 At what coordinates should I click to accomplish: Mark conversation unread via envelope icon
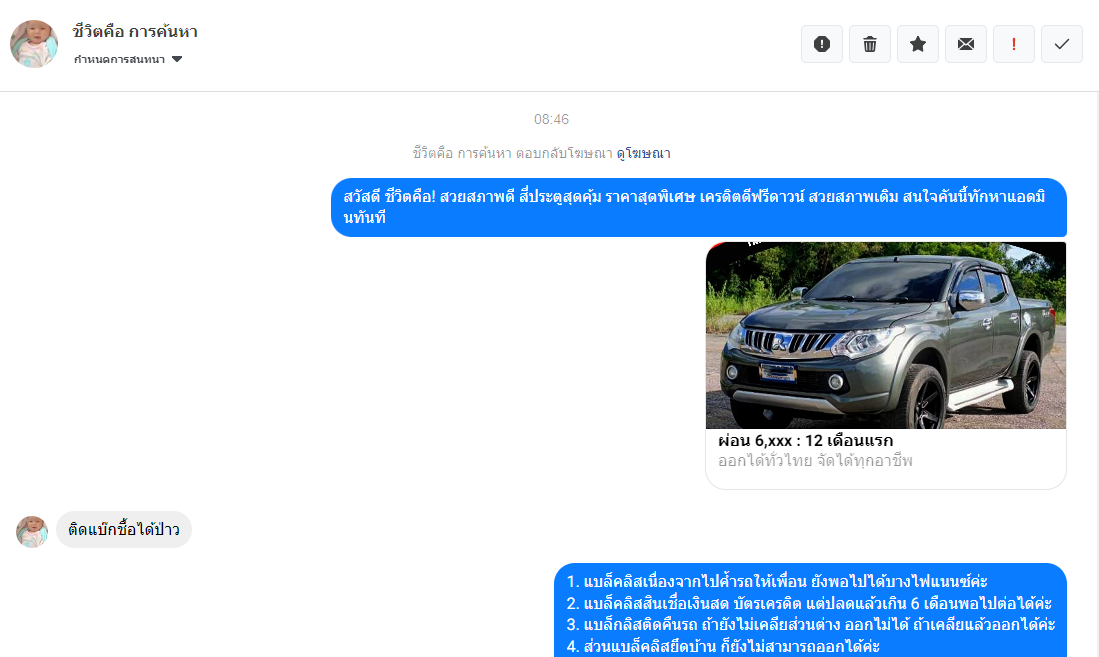pos(966,44)
